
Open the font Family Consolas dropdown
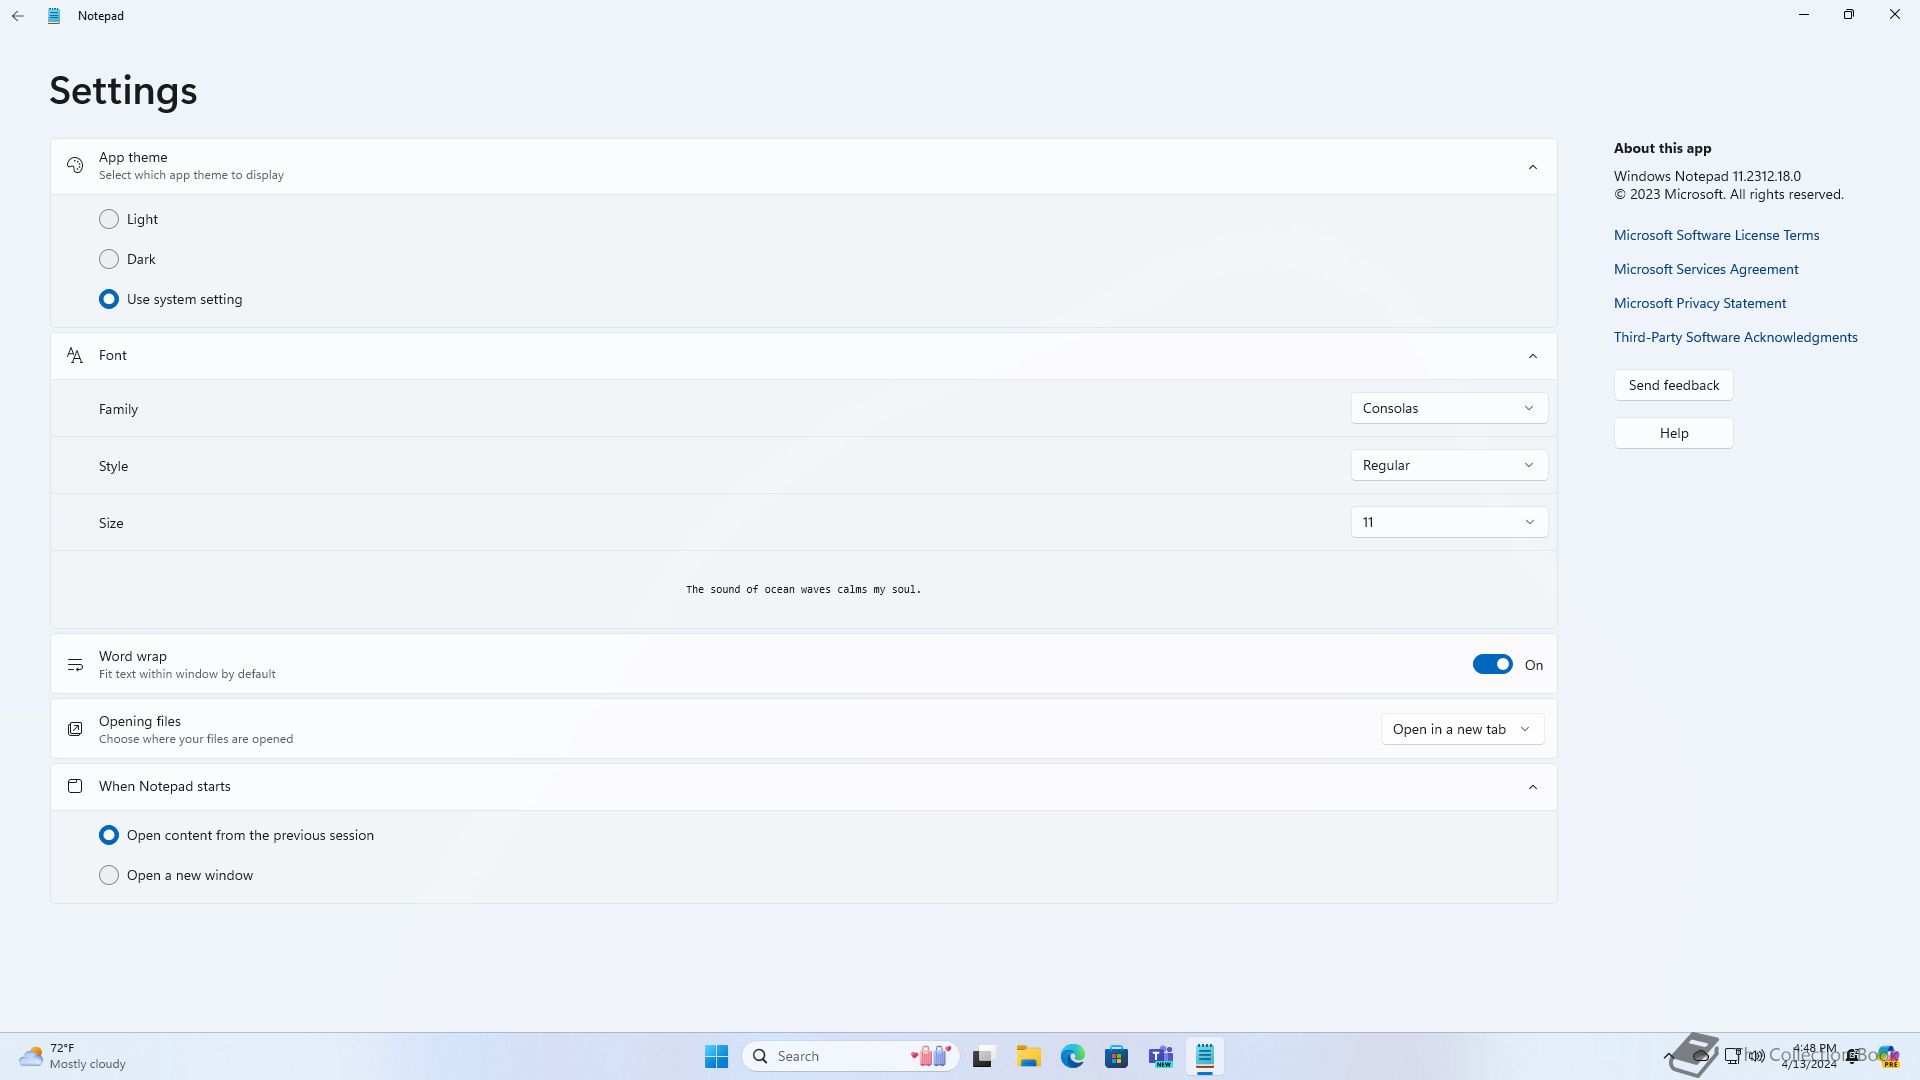coord(1448,408)
